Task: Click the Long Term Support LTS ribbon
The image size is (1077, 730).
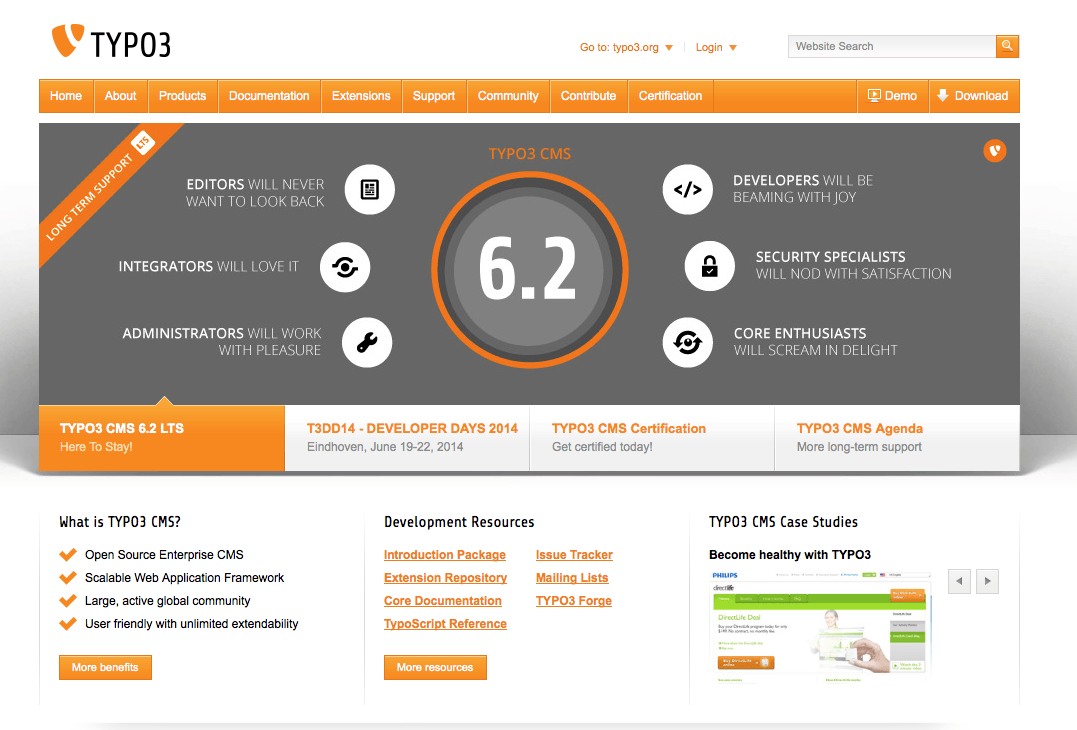Action: pyautogui.click(x=100, y=187)
